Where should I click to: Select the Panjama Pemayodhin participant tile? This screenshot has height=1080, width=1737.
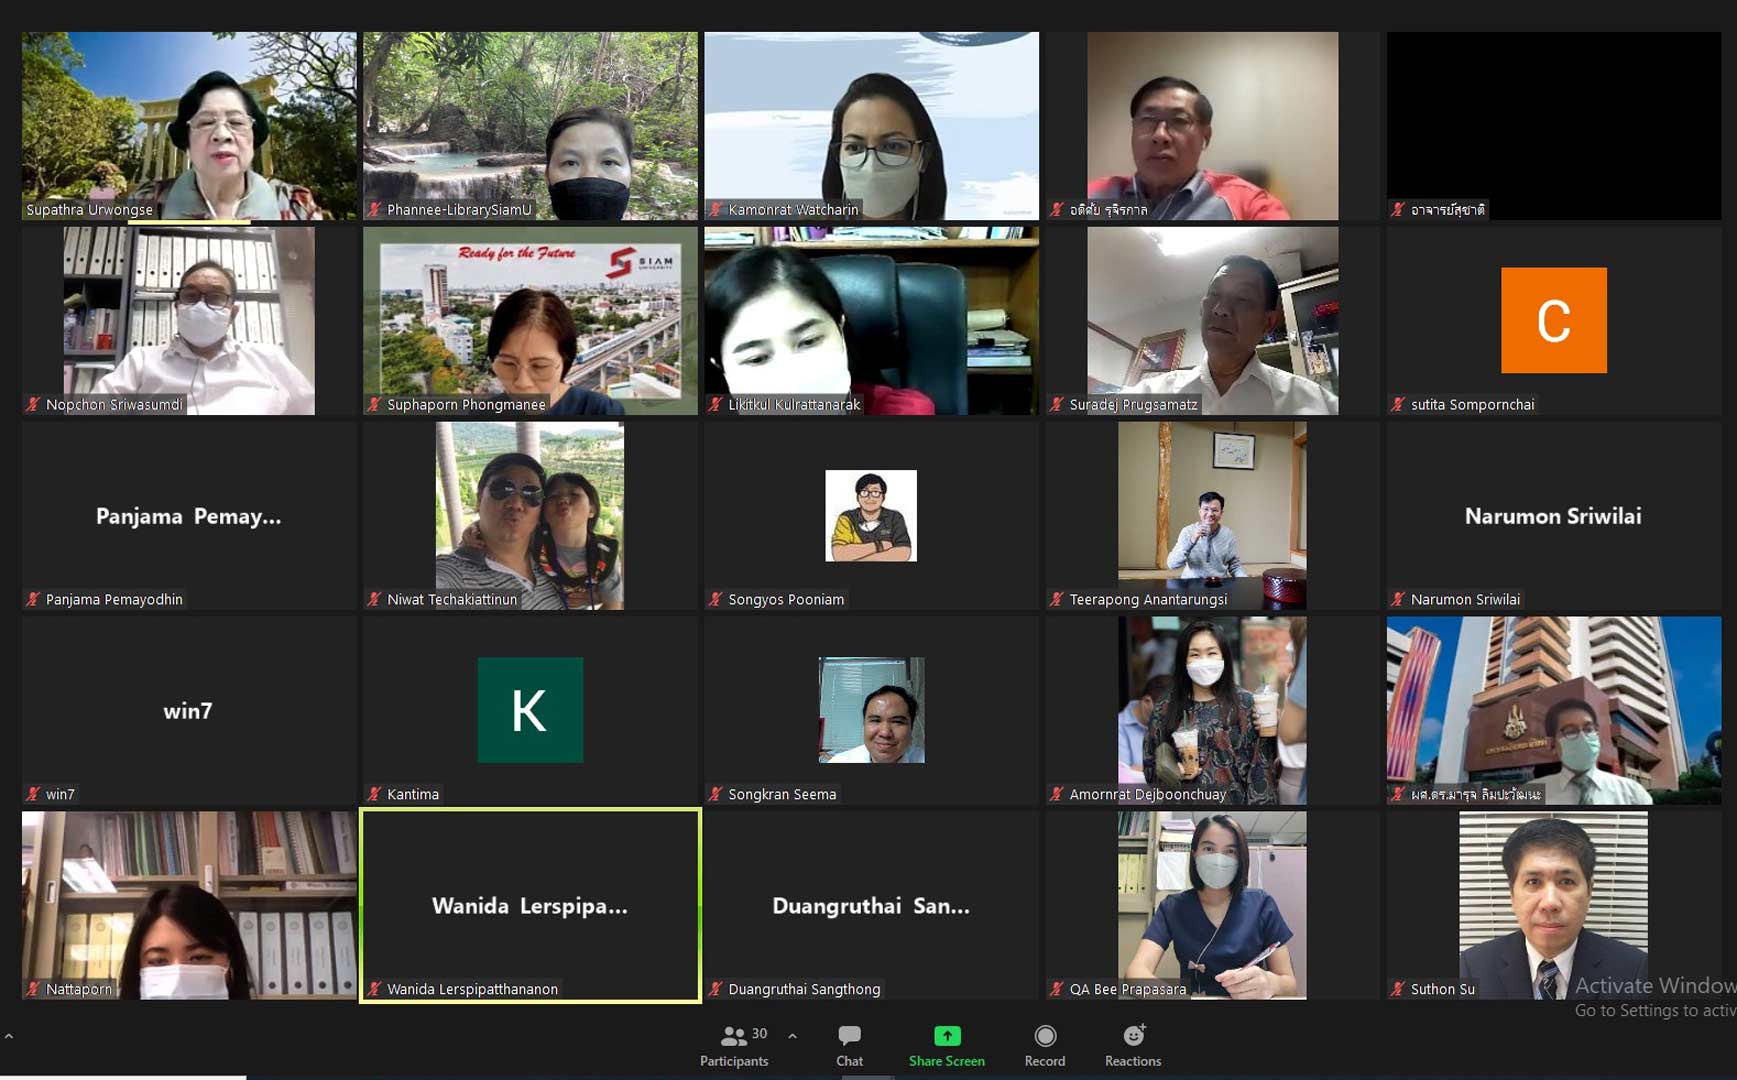189,515
